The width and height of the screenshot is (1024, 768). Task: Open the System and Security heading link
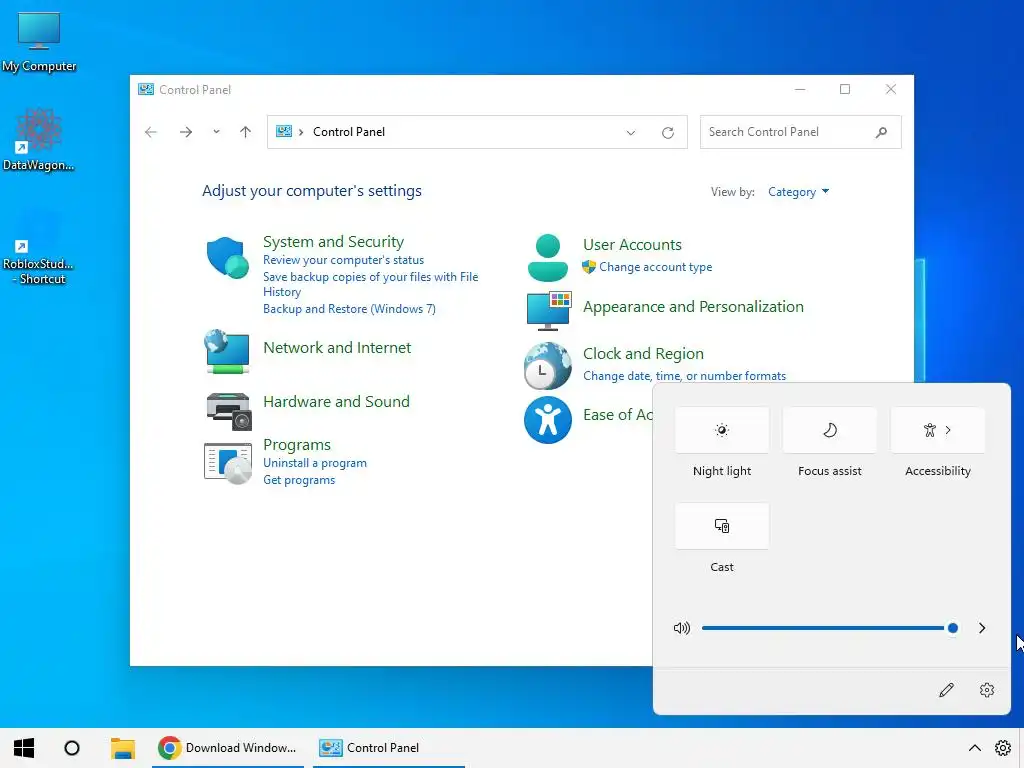[333, 242]
